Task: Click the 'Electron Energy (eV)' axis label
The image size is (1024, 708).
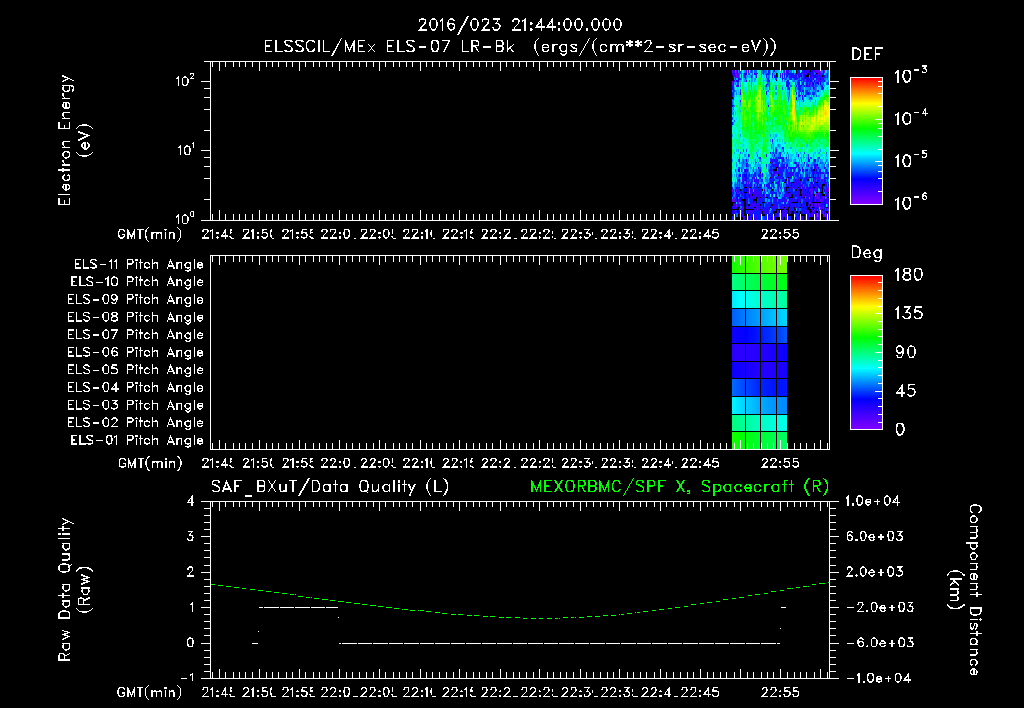Action: [x=74, y=140]
